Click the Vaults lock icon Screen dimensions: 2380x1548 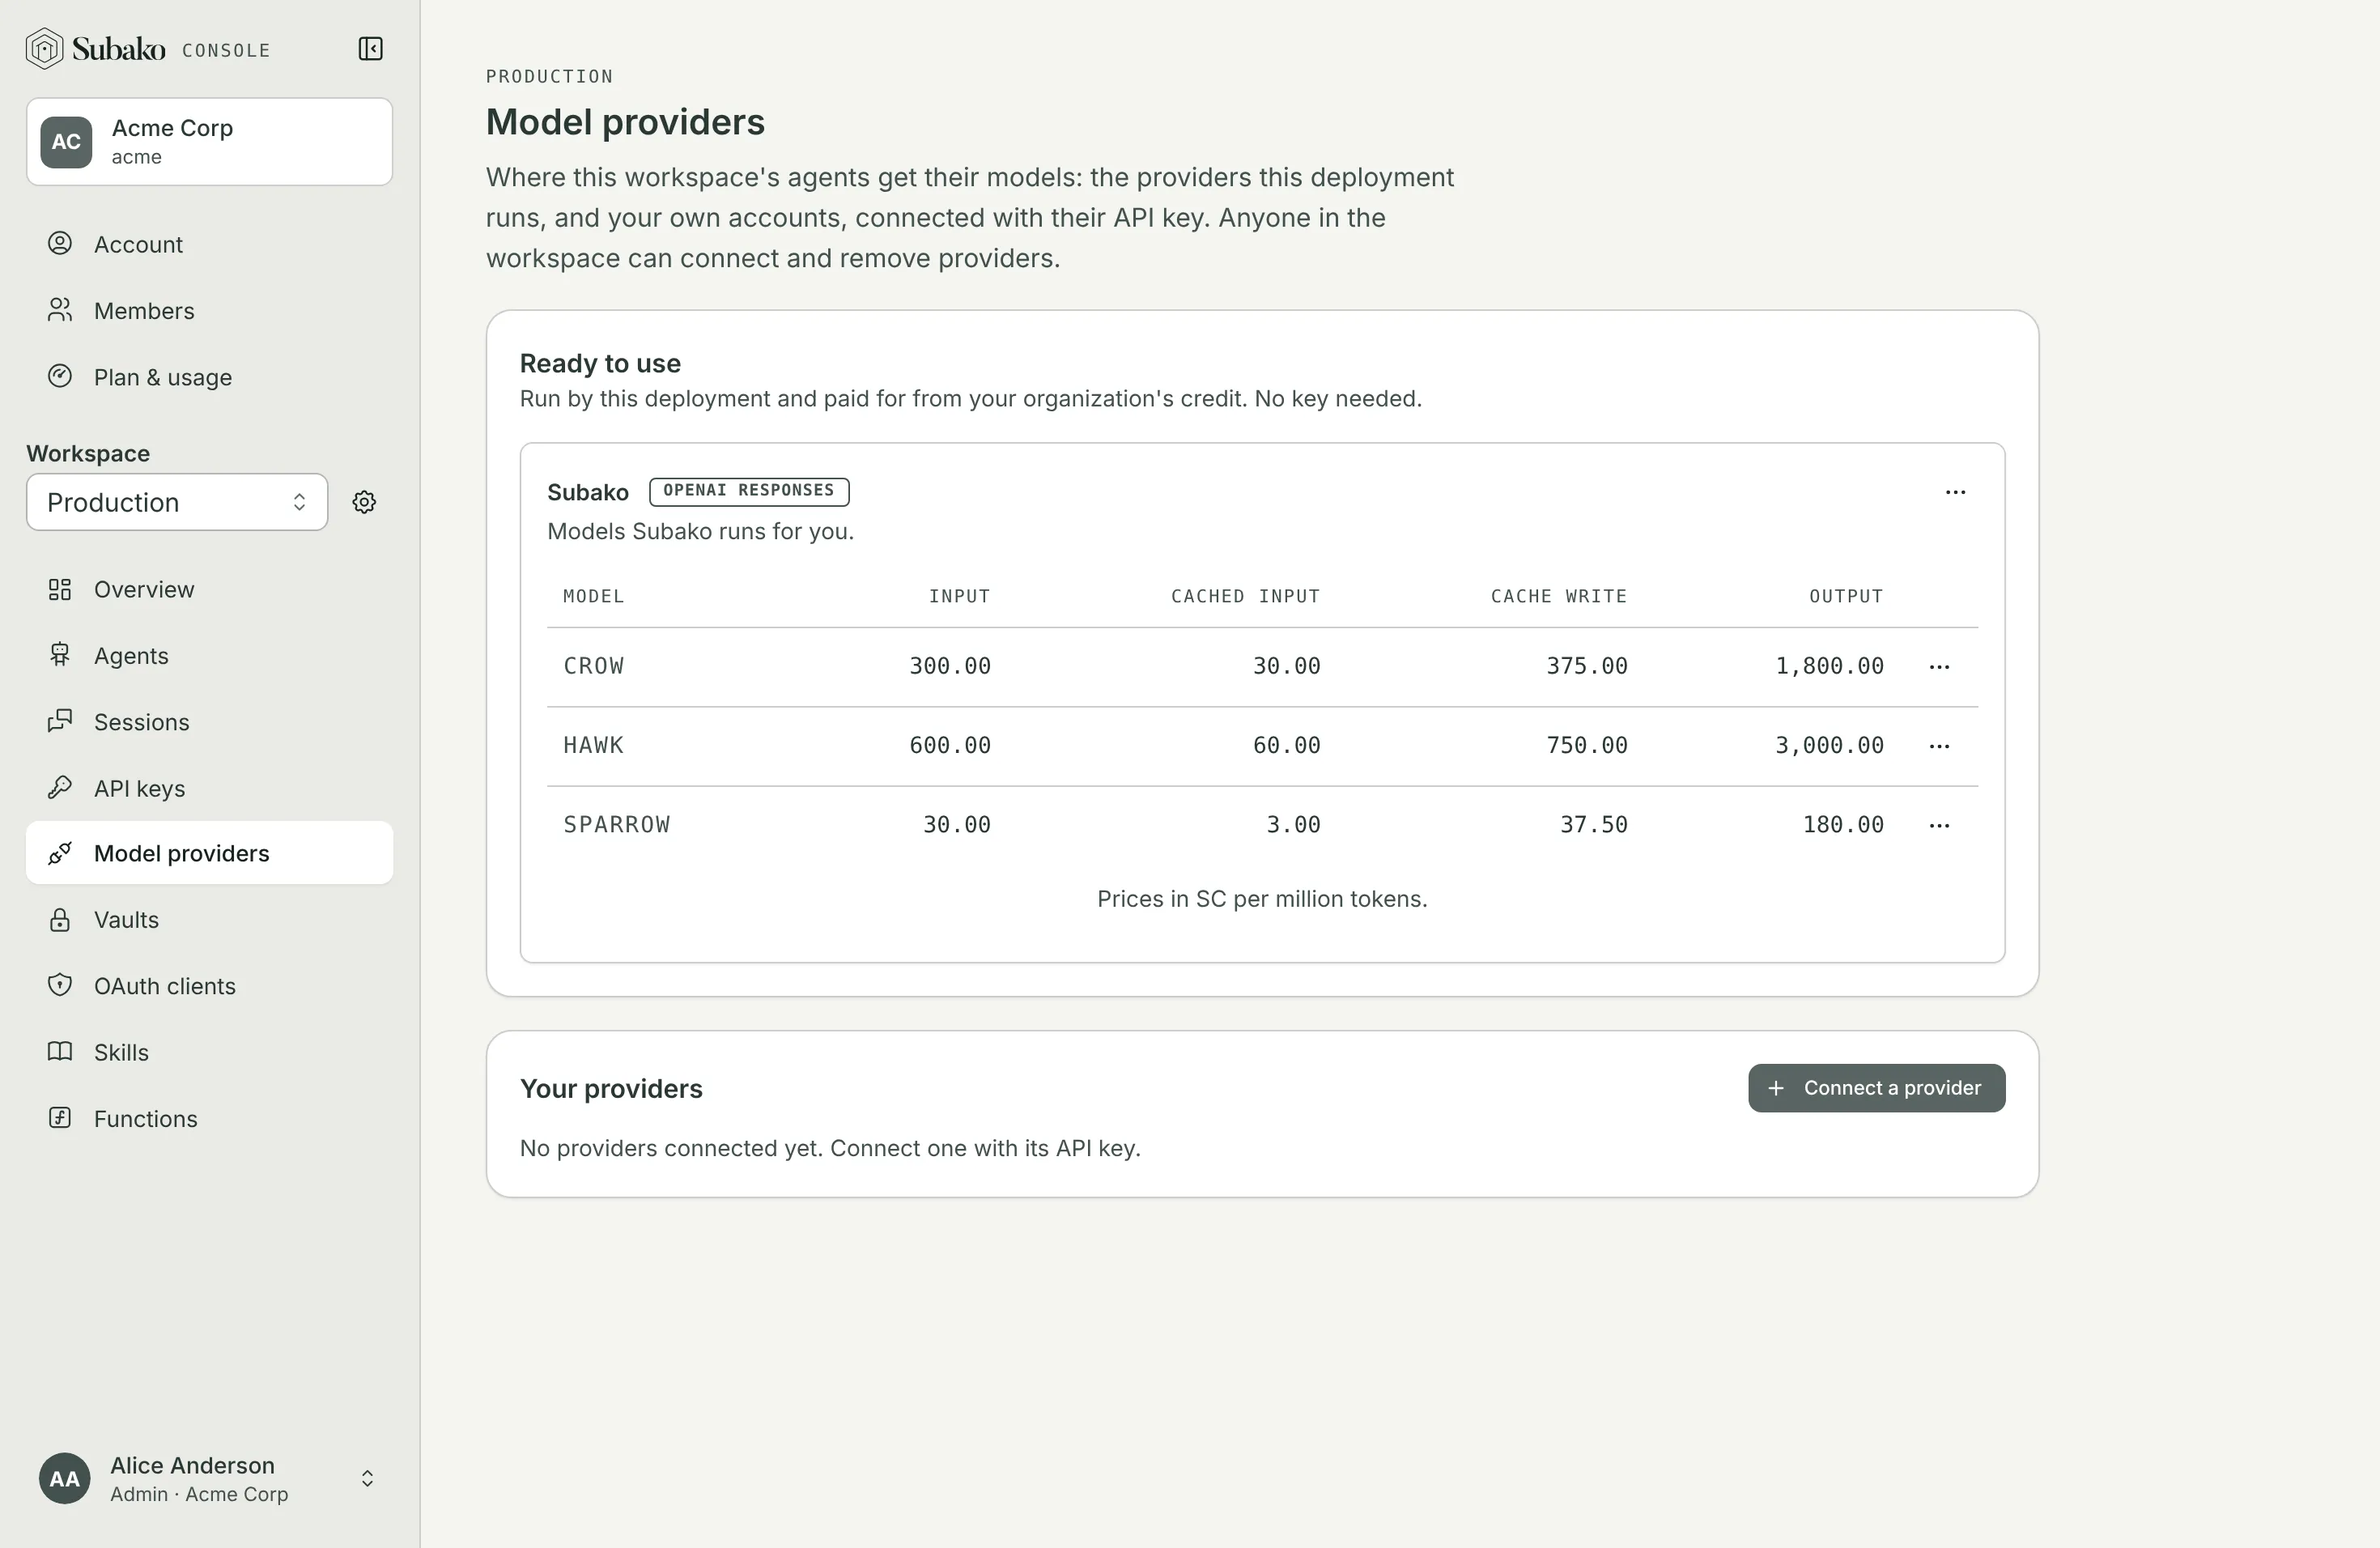click(x=60, y=919)
